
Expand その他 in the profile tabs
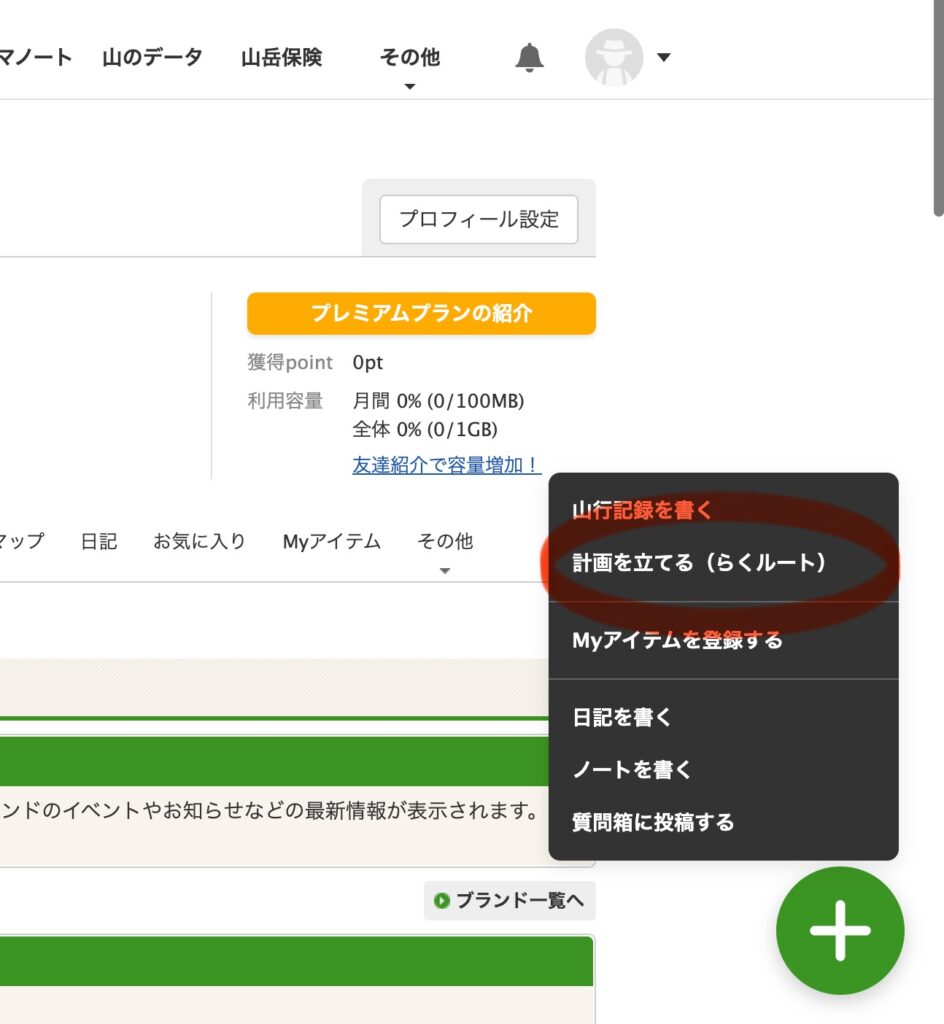(x=445, y=541)
